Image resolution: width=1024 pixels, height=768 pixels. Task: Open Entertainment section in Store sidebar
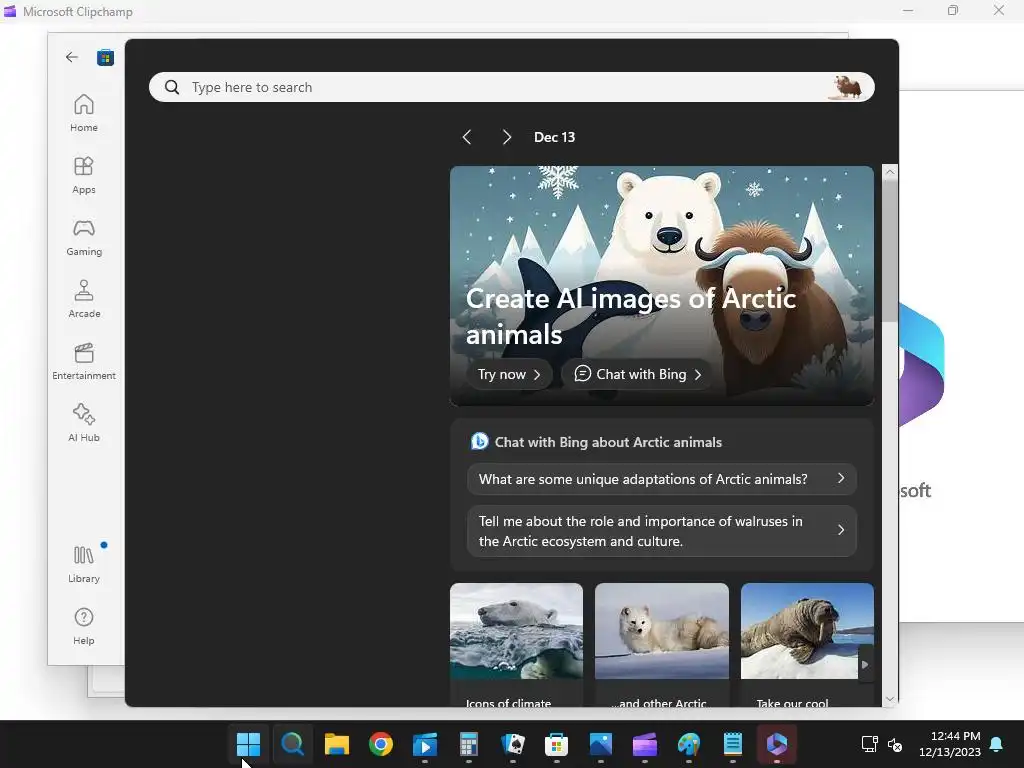(84, 361)
